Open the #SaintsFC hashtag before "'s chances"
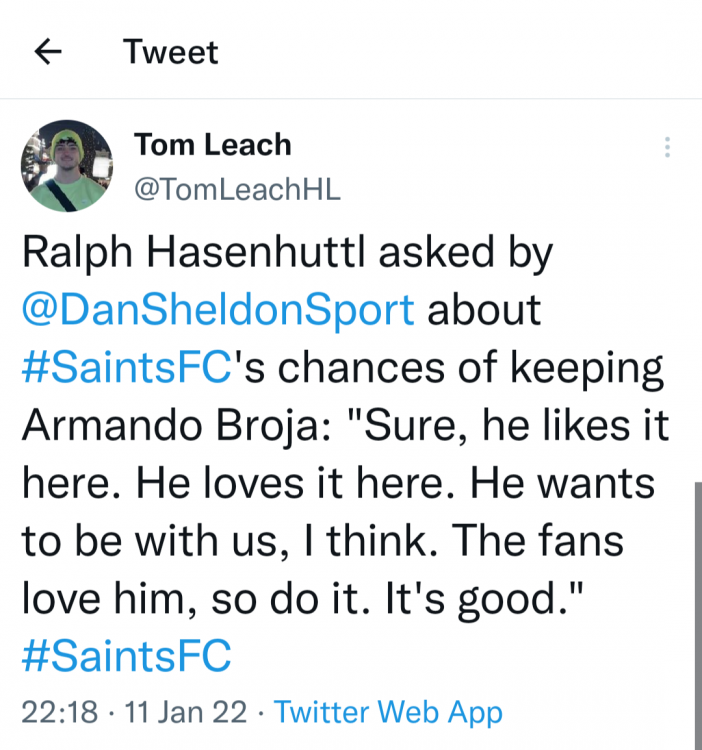The image size is (702, 750). [x=126, y=370]
